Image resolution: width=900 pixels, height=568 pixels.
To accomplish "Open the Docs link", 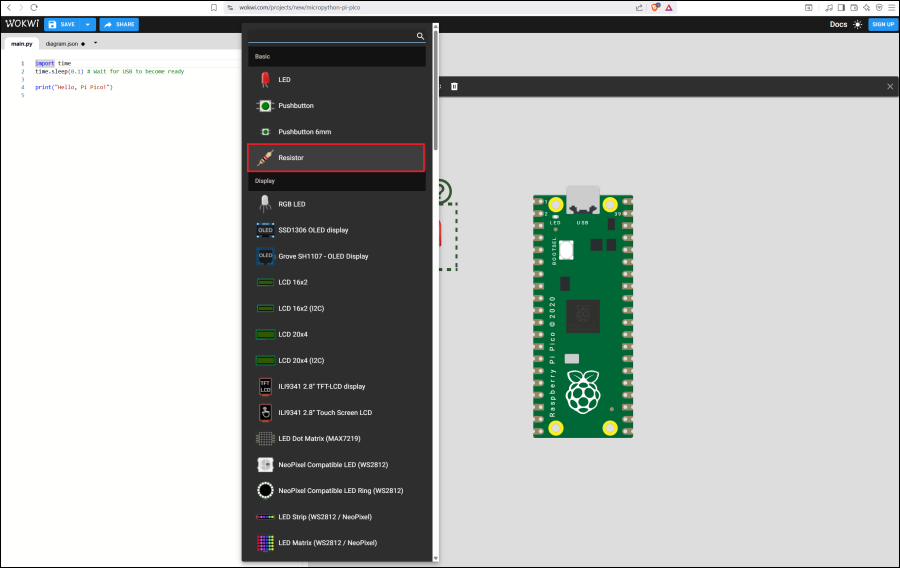I will tap(838, 24).
